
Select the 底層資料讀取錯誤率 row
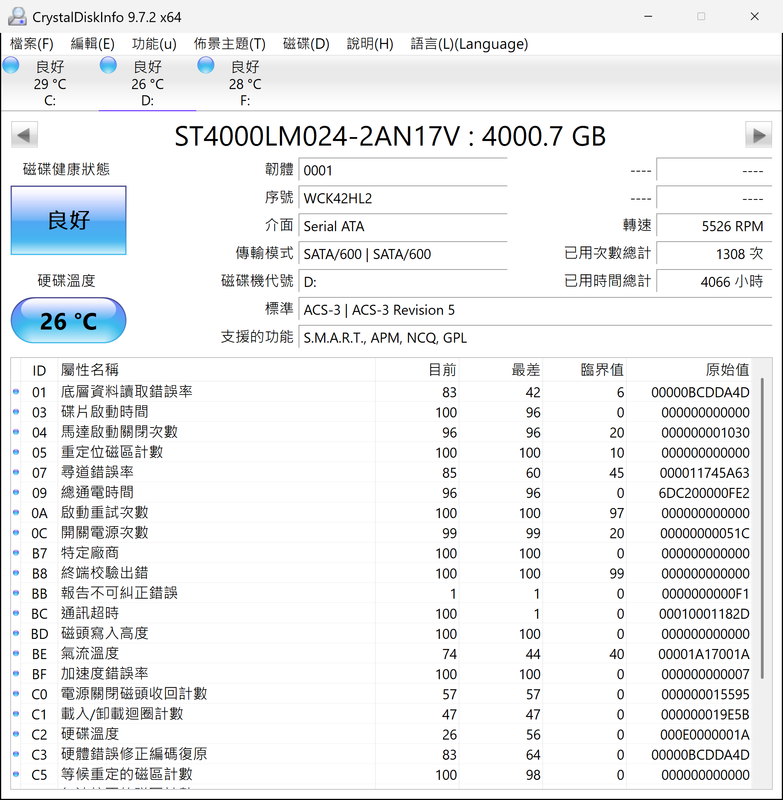point(382,392)
